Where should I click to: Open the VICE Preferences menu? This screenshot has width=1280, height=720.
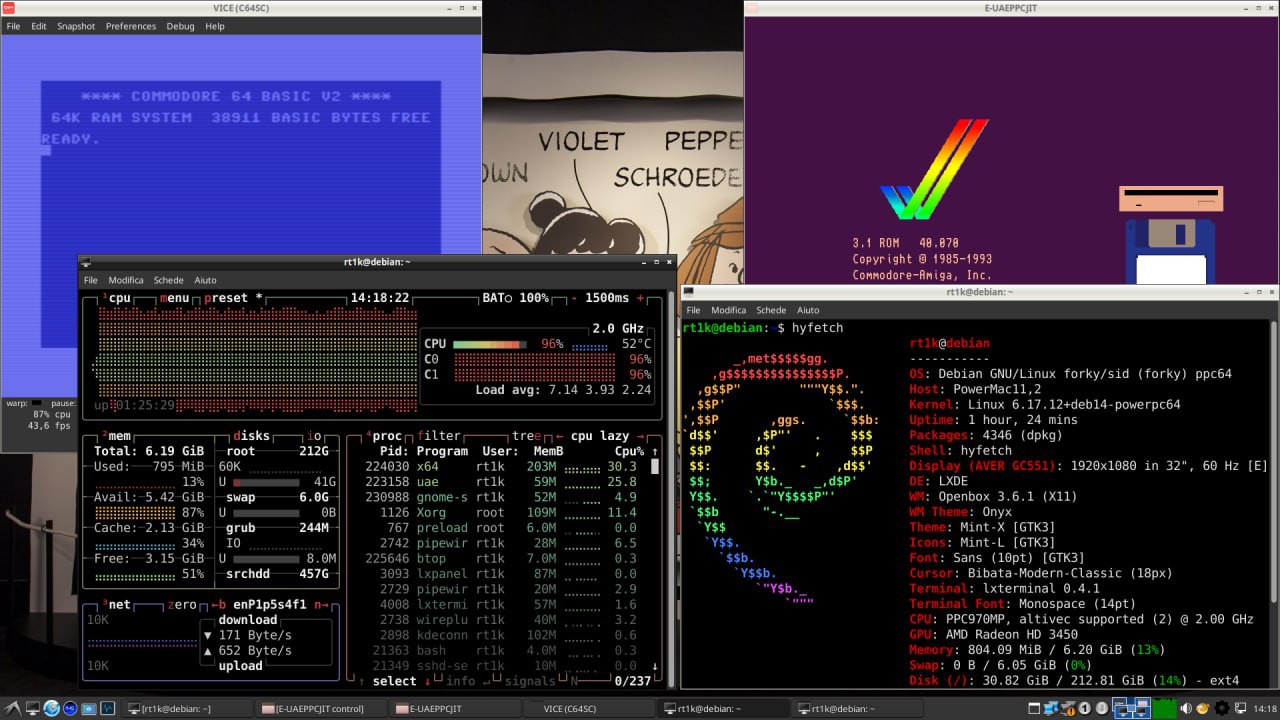point(131,26)
